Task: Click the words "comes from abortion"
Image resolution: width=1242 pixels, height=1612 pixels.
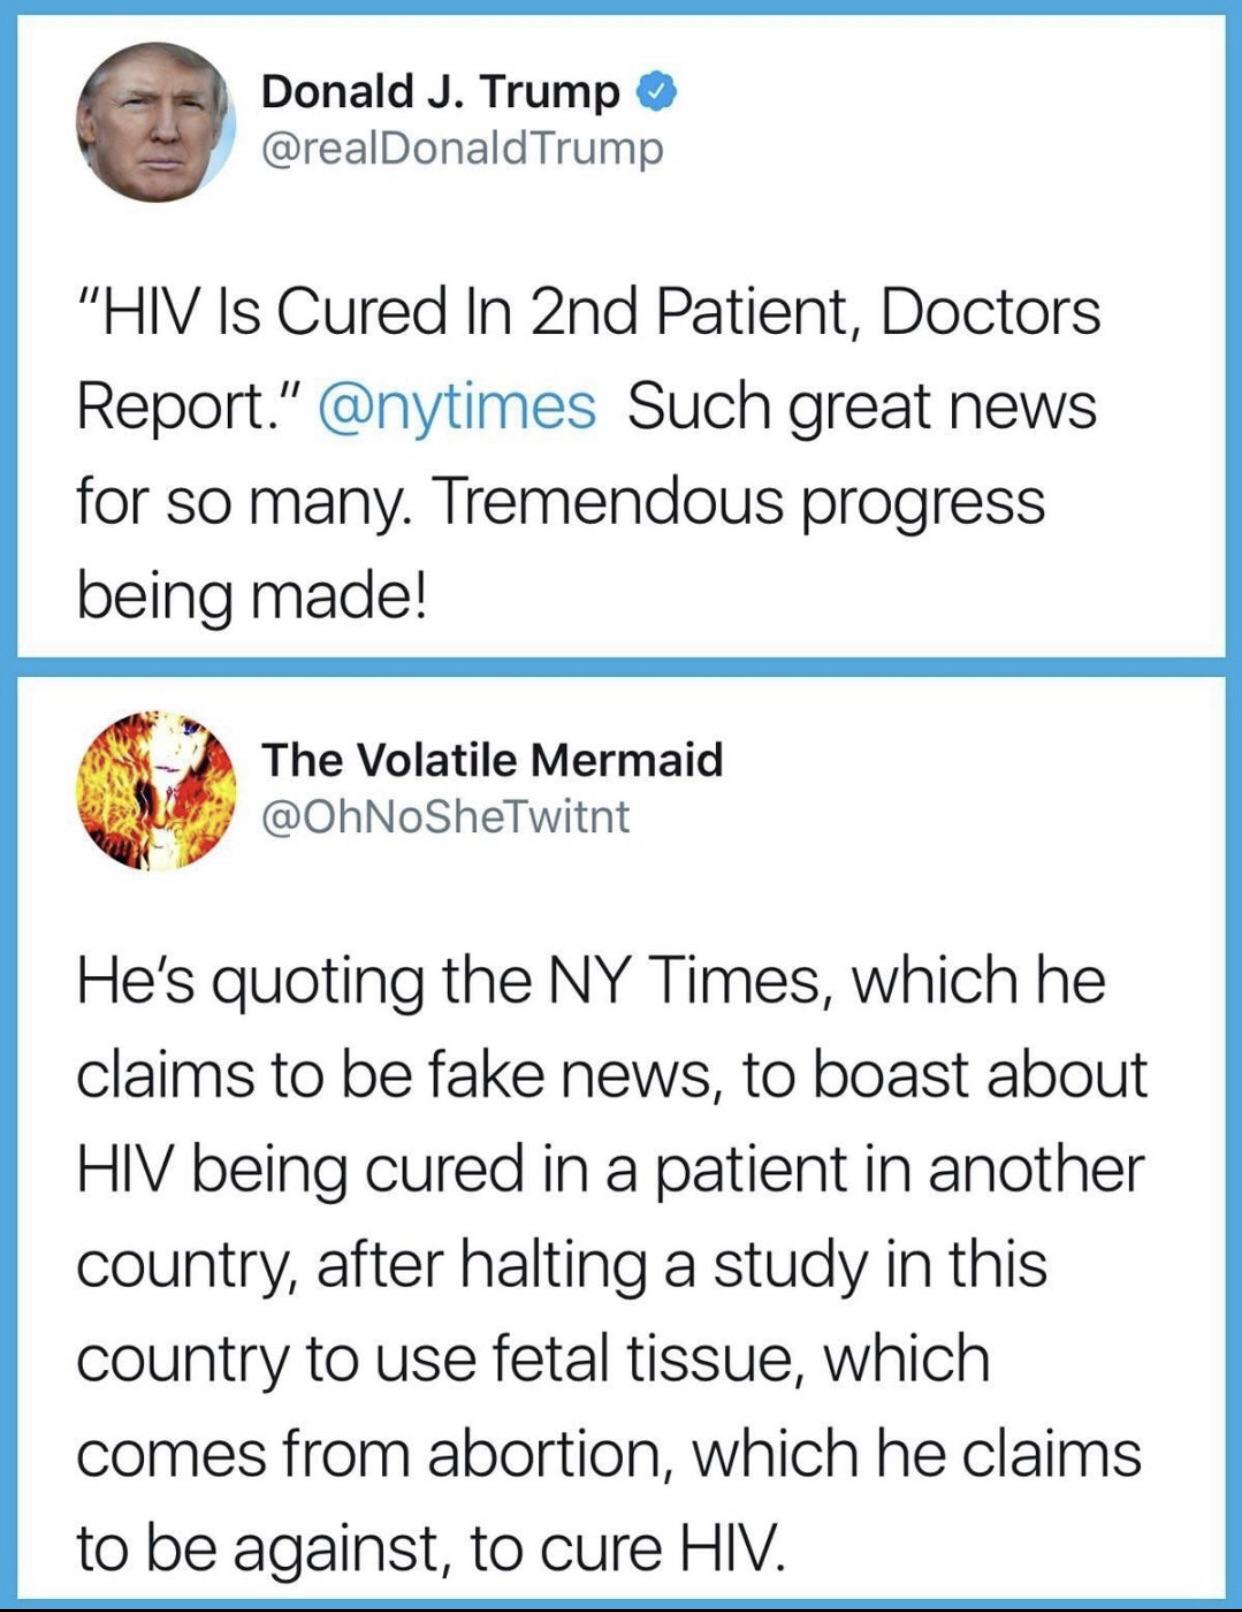Action: point(368,1453)
